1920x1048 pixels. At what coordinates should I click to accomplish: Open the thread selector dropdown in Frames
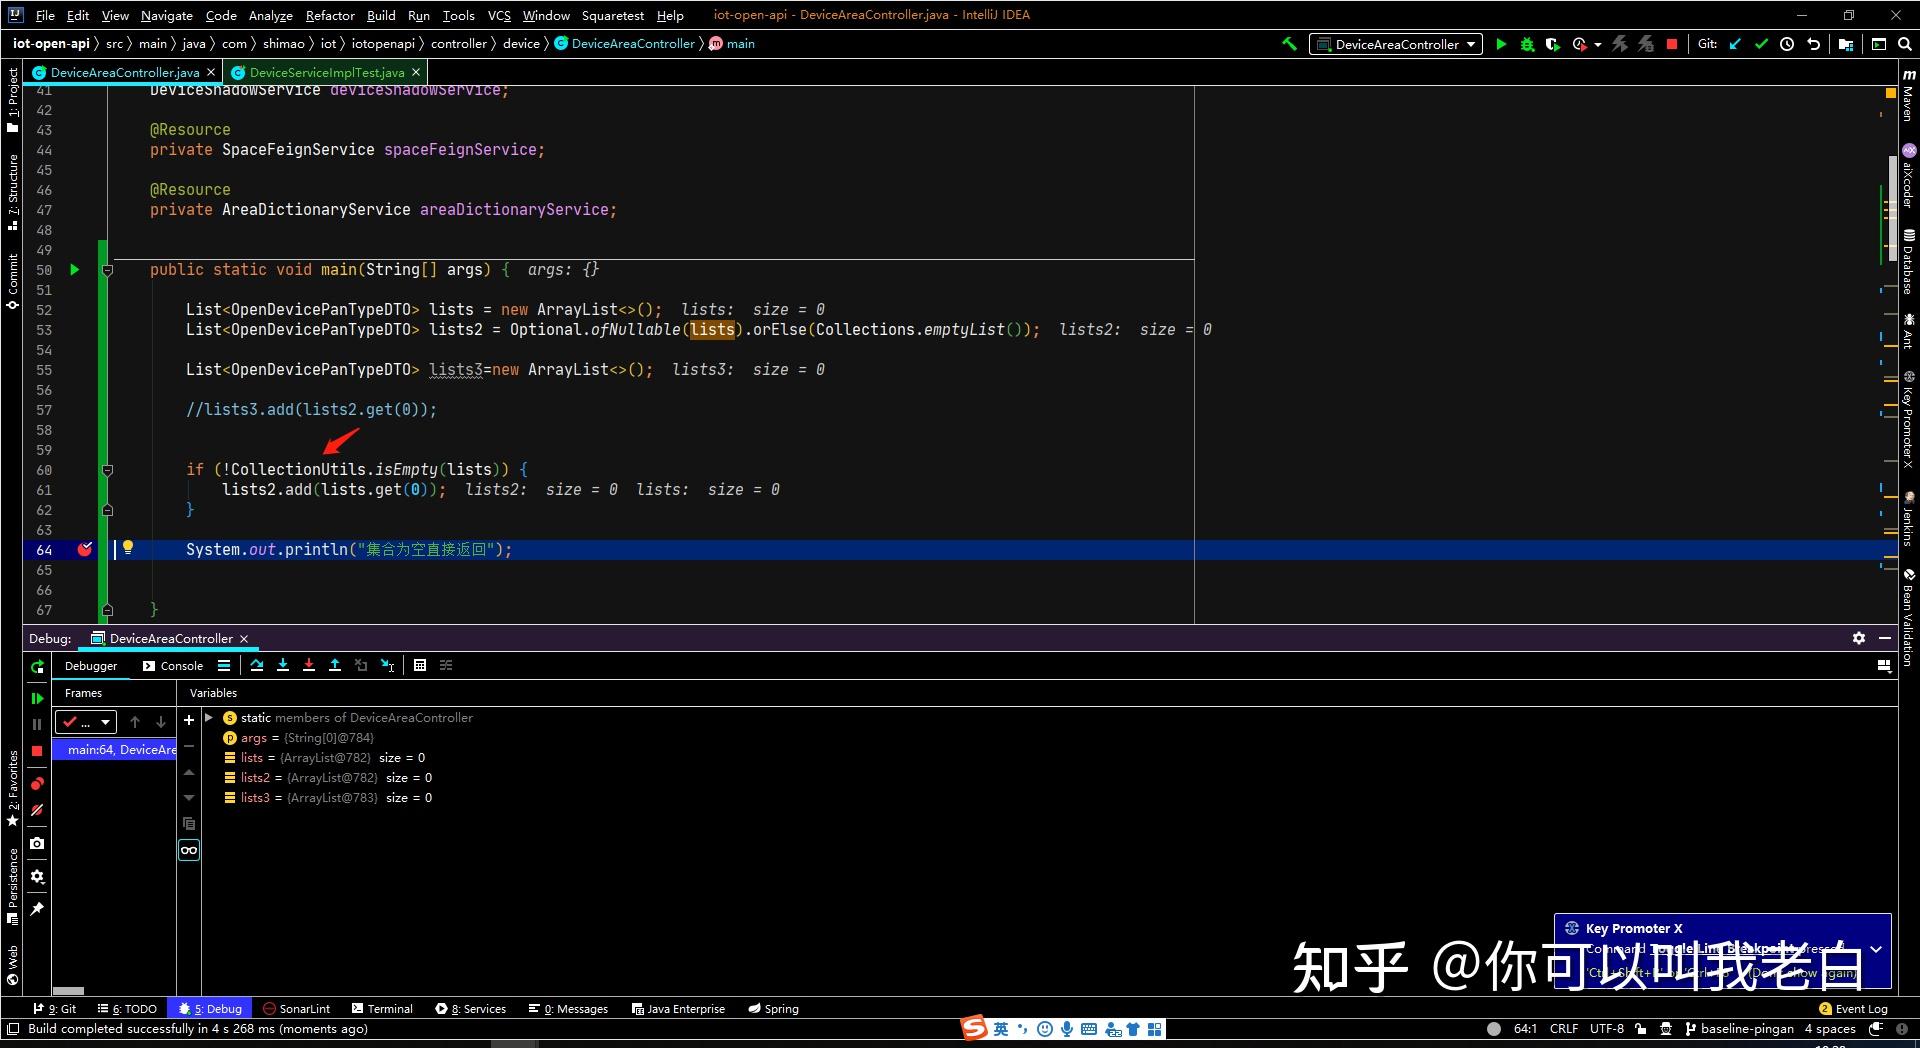click(86, 721)
